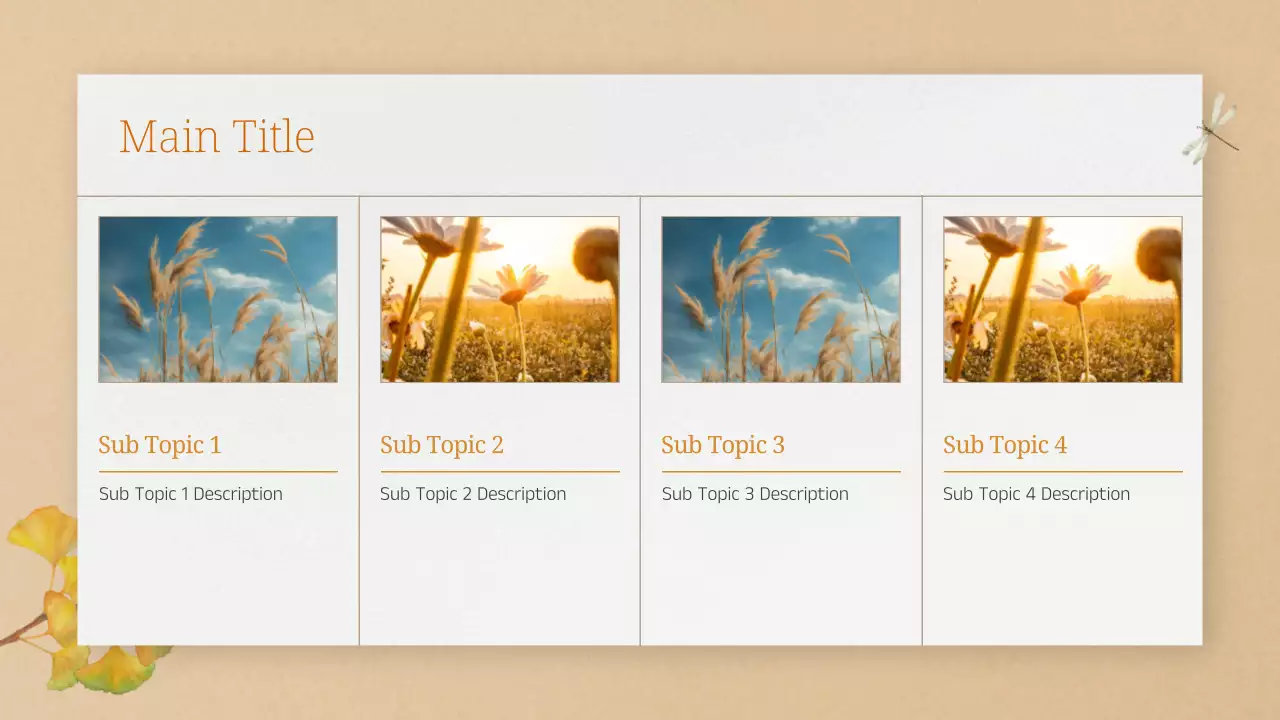The image size is (1280, 720).
Task: Click the blue-sky grass photo in Sub Topic 3
Action: click(x=780, y=298)
